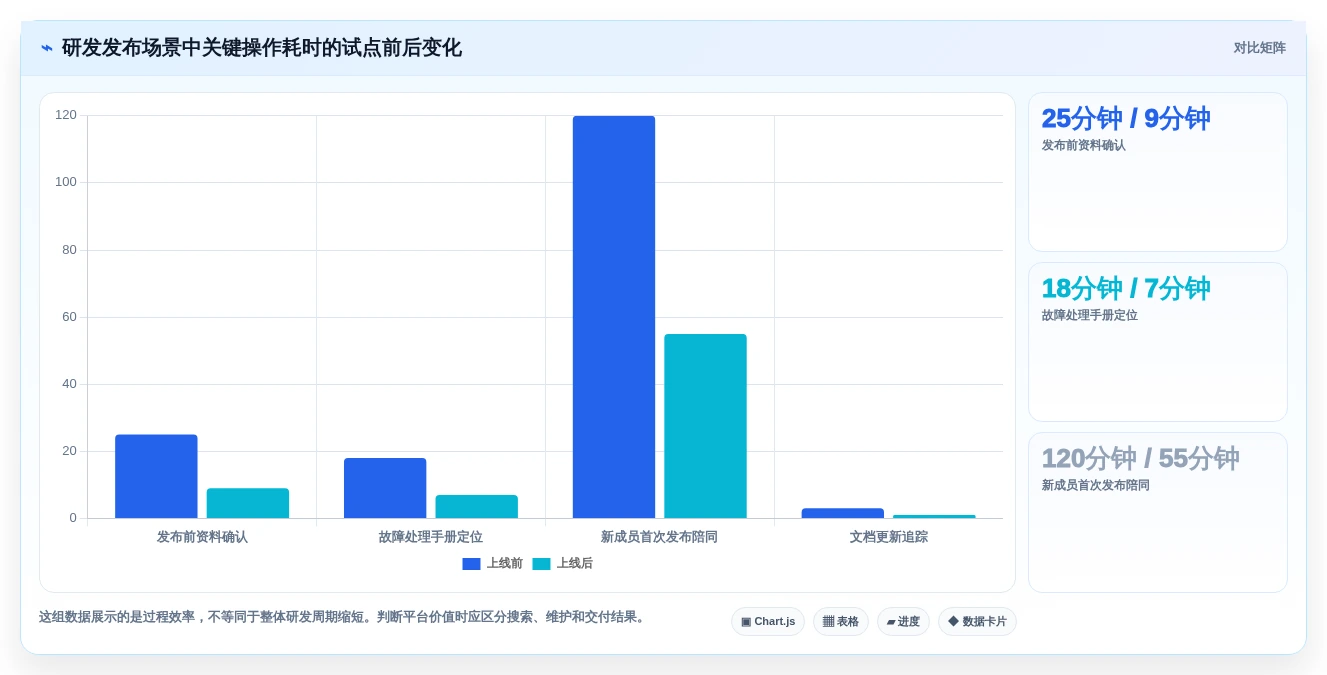1327x675 pixels.
Task: Click the 上线后 bar for 文档更新追踪
Action: point(934,516)
